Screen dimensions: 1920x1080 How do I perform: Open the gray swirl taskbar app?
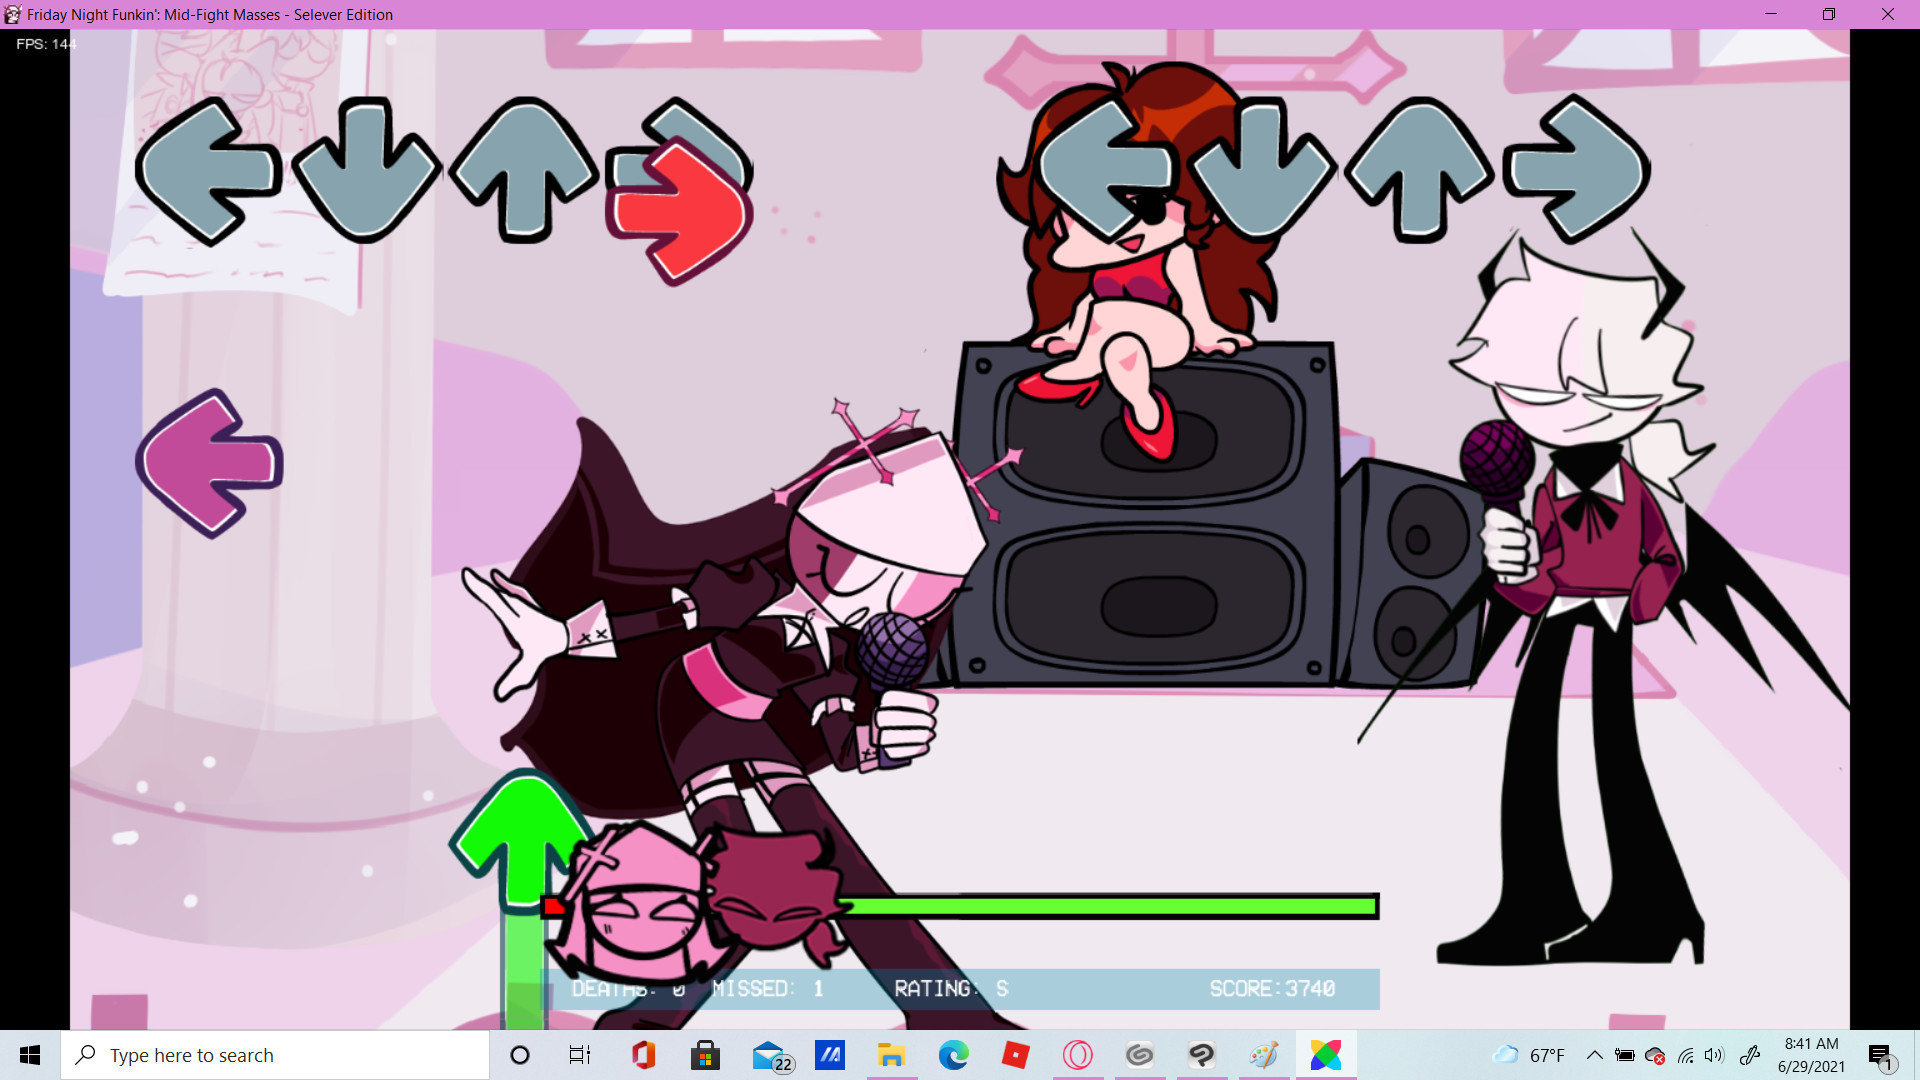[1140, 1055]
